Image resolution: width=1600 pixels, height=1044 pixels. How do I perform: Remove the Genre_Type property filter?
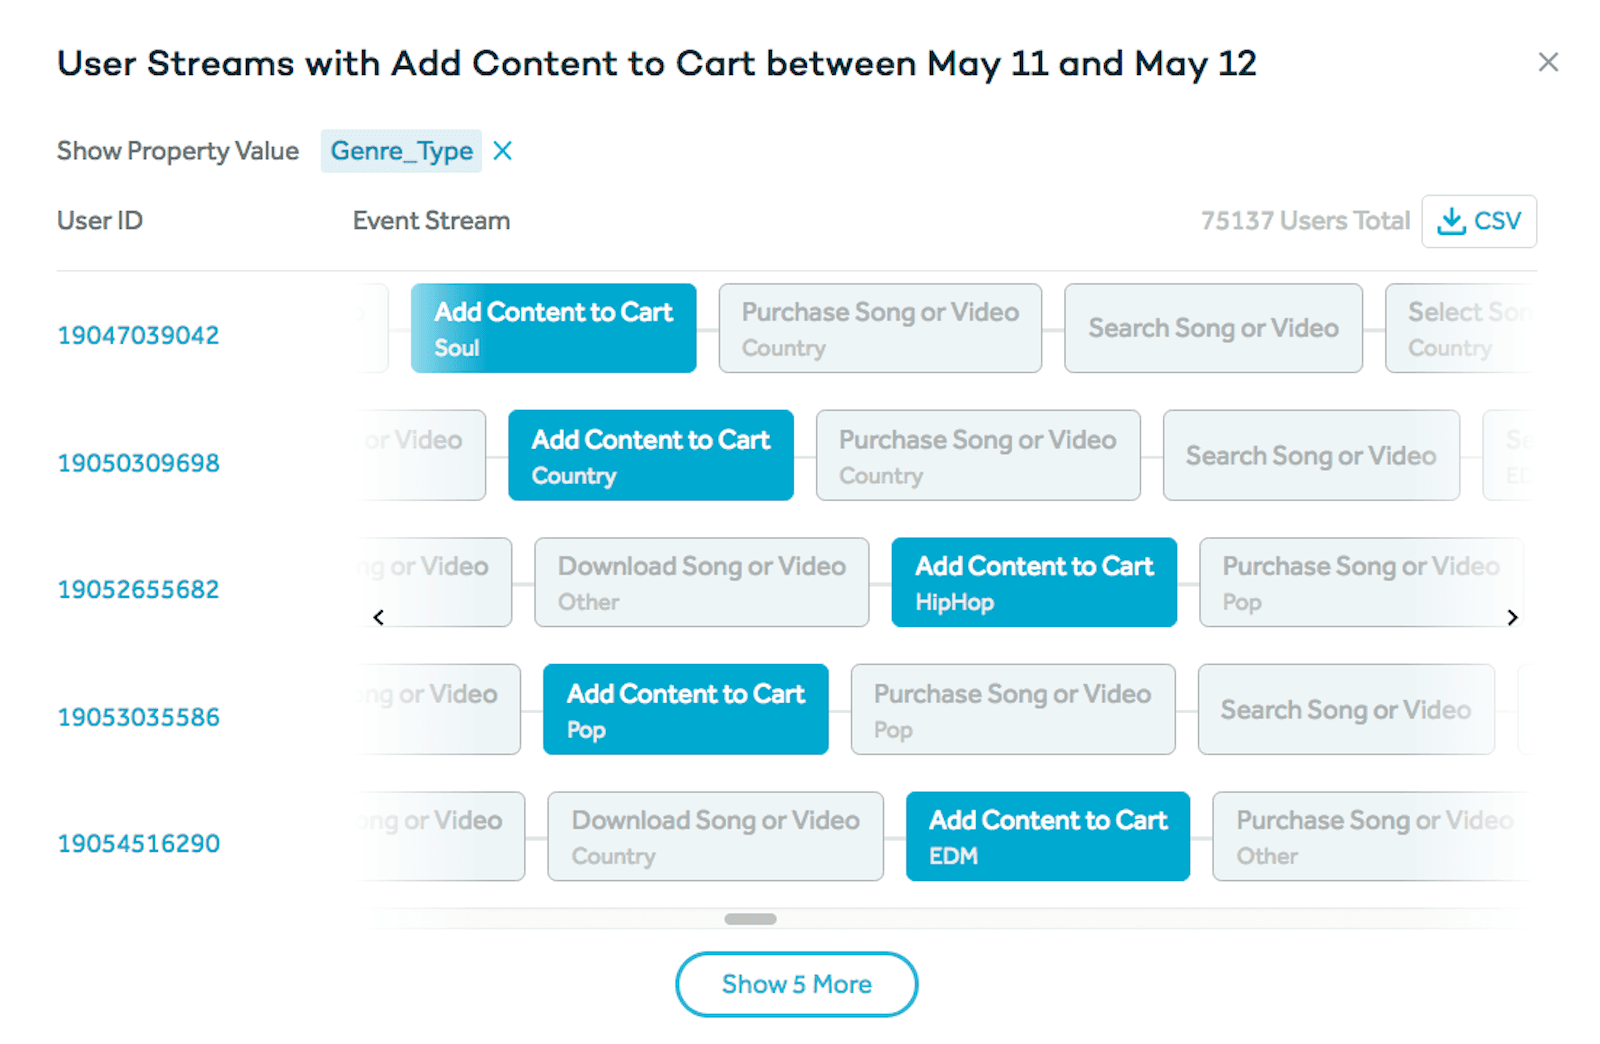[503, 151]
